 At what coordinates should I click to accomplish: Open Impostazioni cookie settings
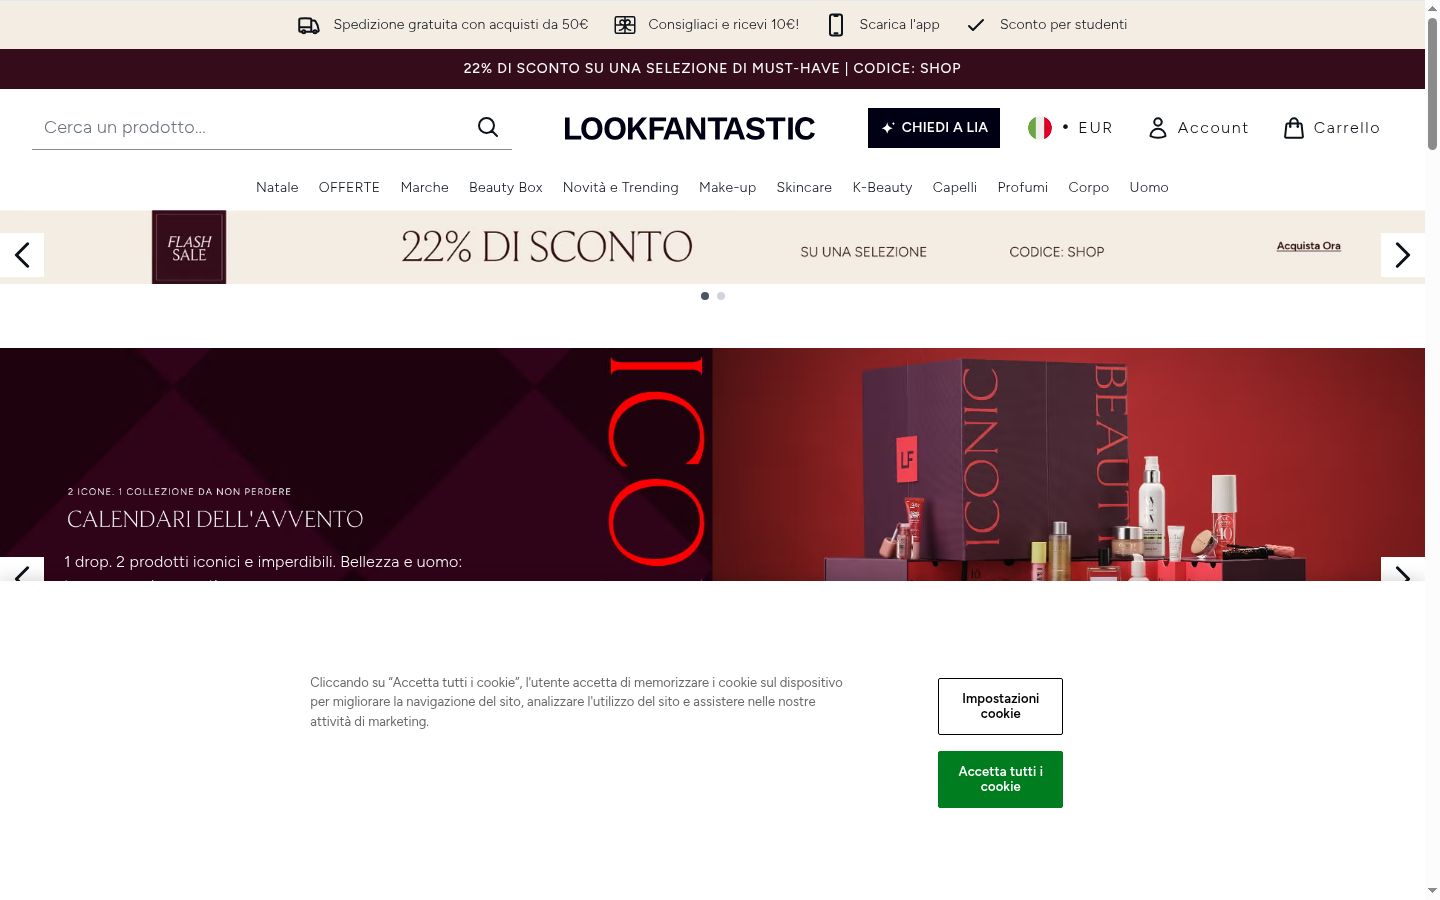[1000, 706]
